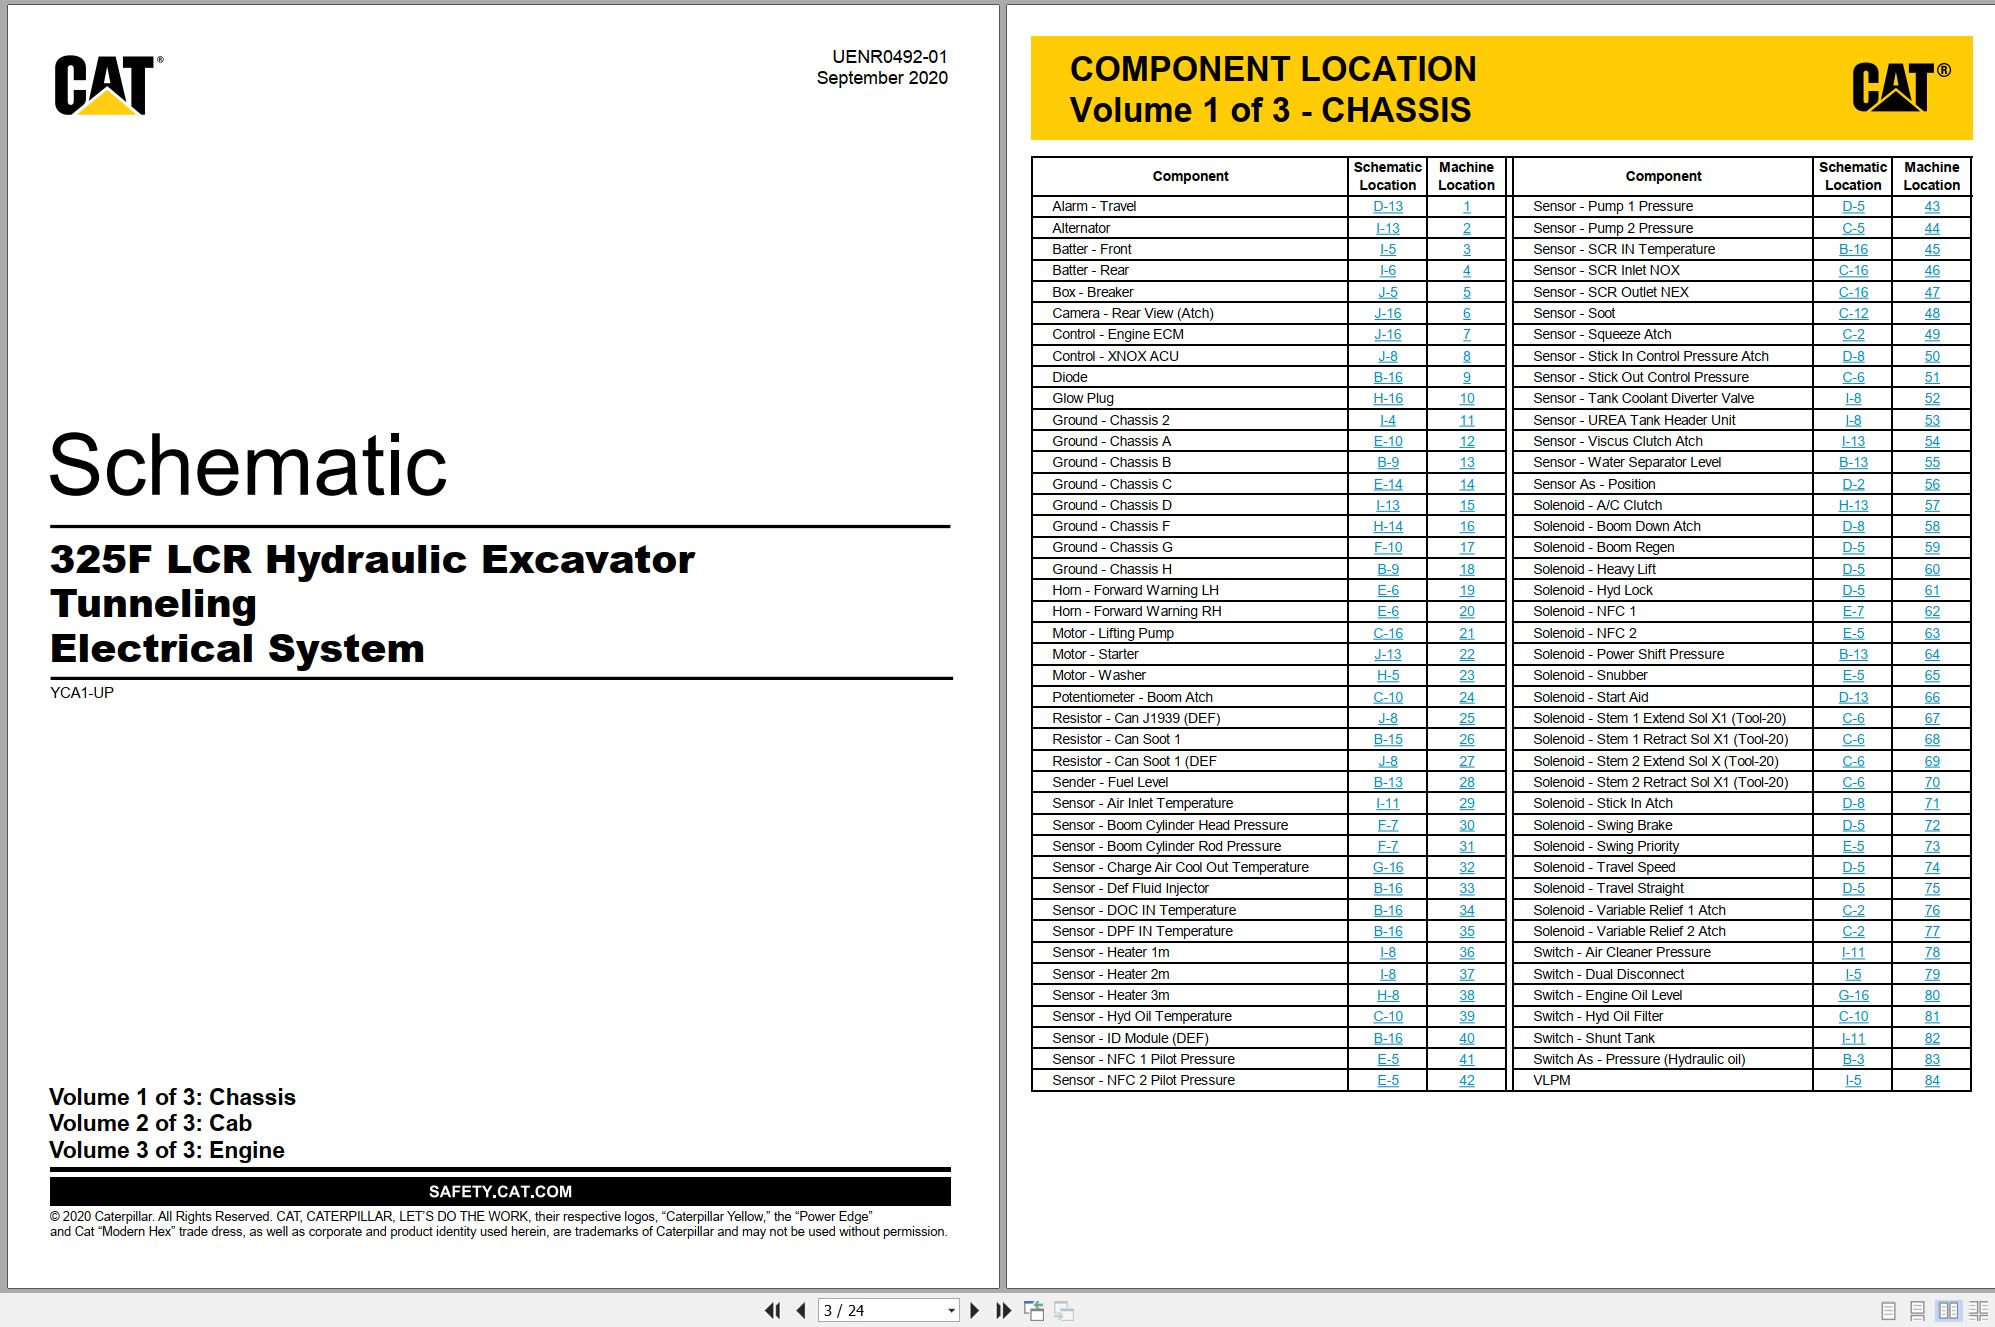The image size is (1995, 1327).
Task: Click the Component Location heading
Action: [x=1273, y=69]
